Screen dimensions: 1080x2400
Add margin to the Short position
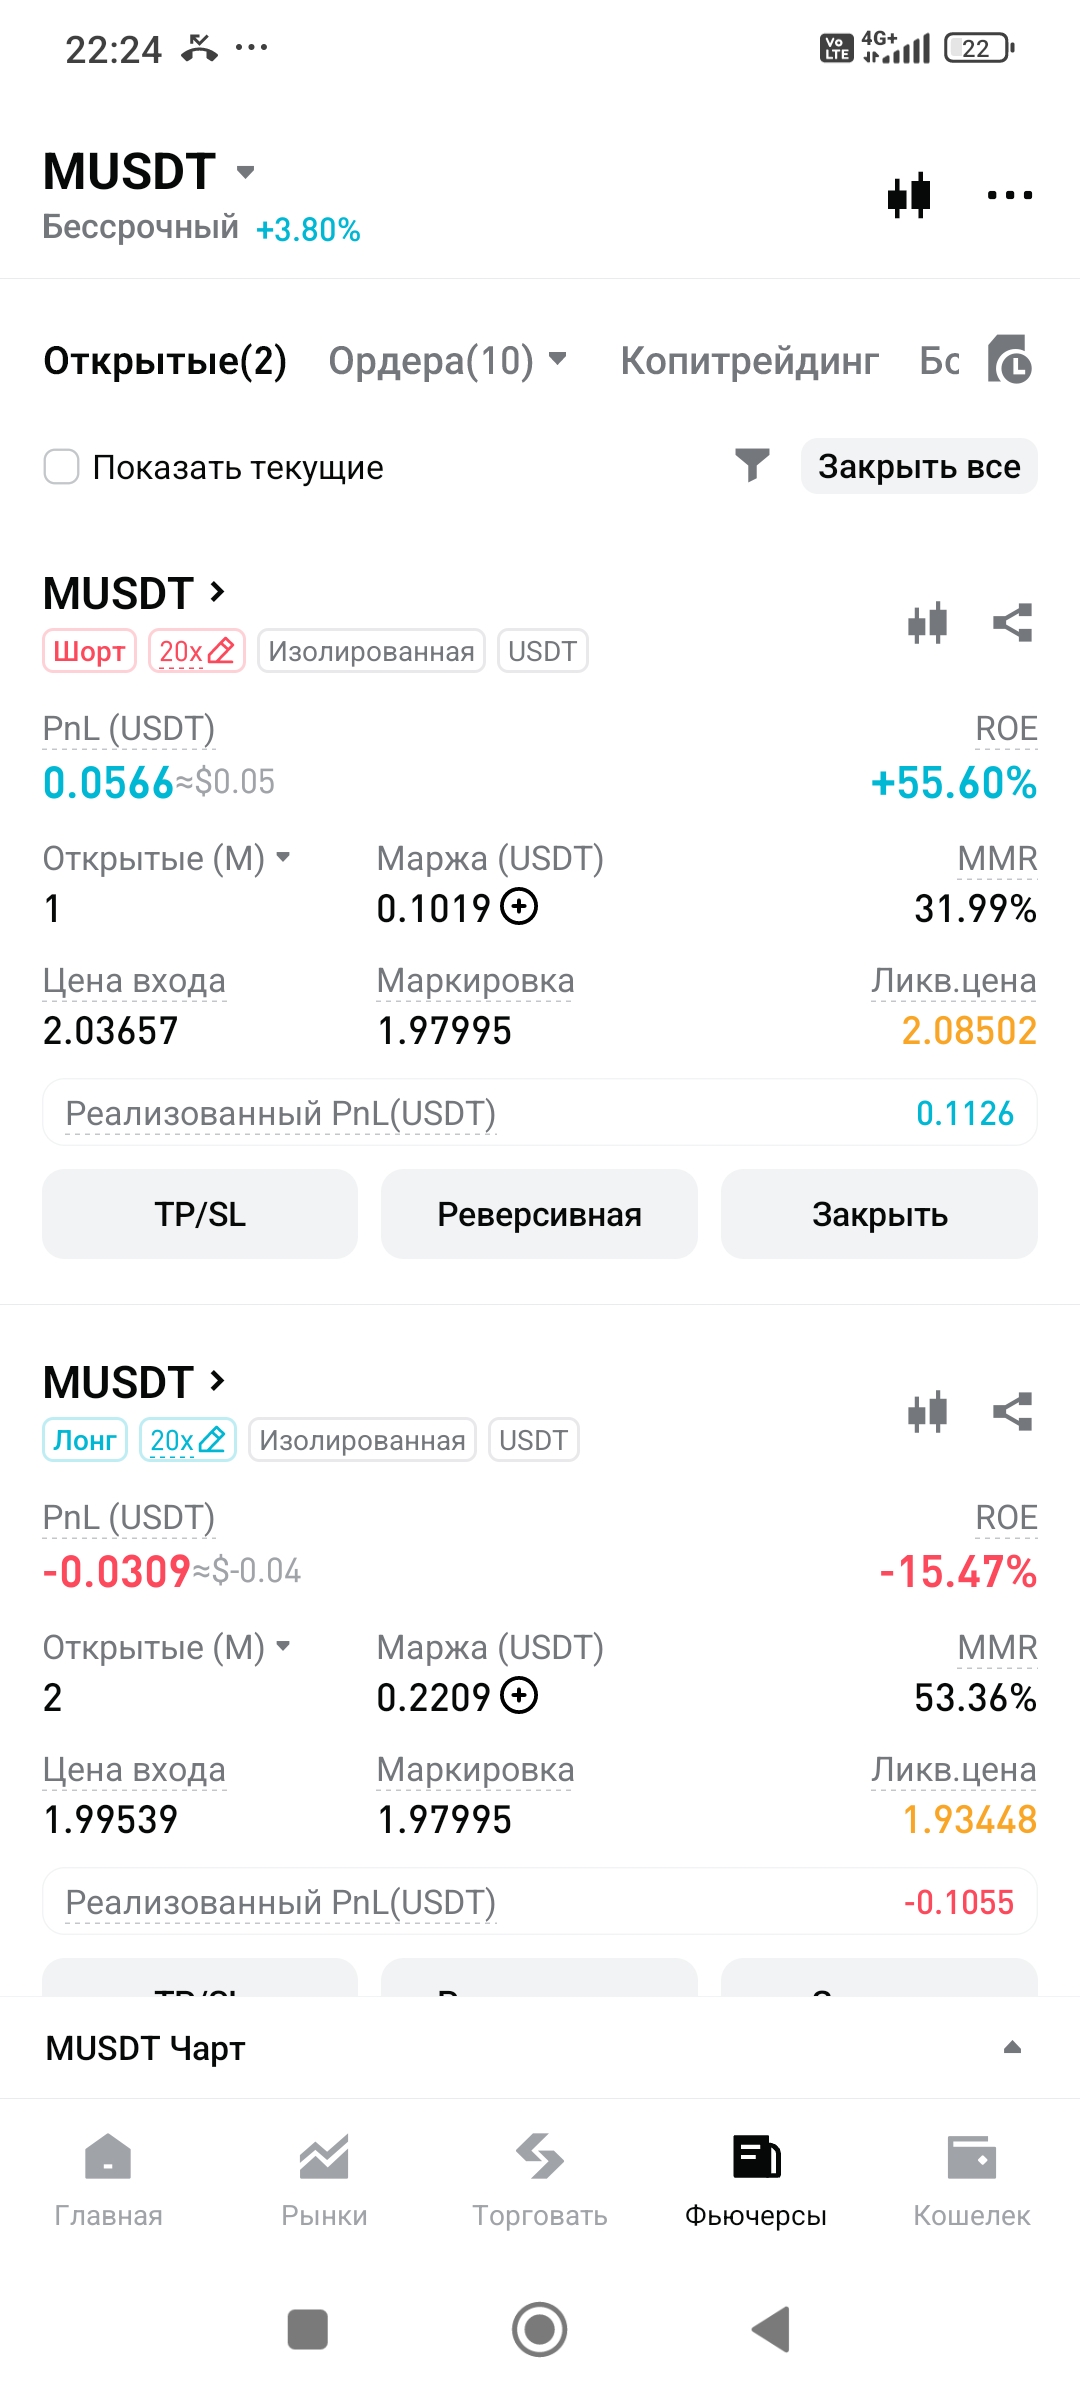coord(519,907)
